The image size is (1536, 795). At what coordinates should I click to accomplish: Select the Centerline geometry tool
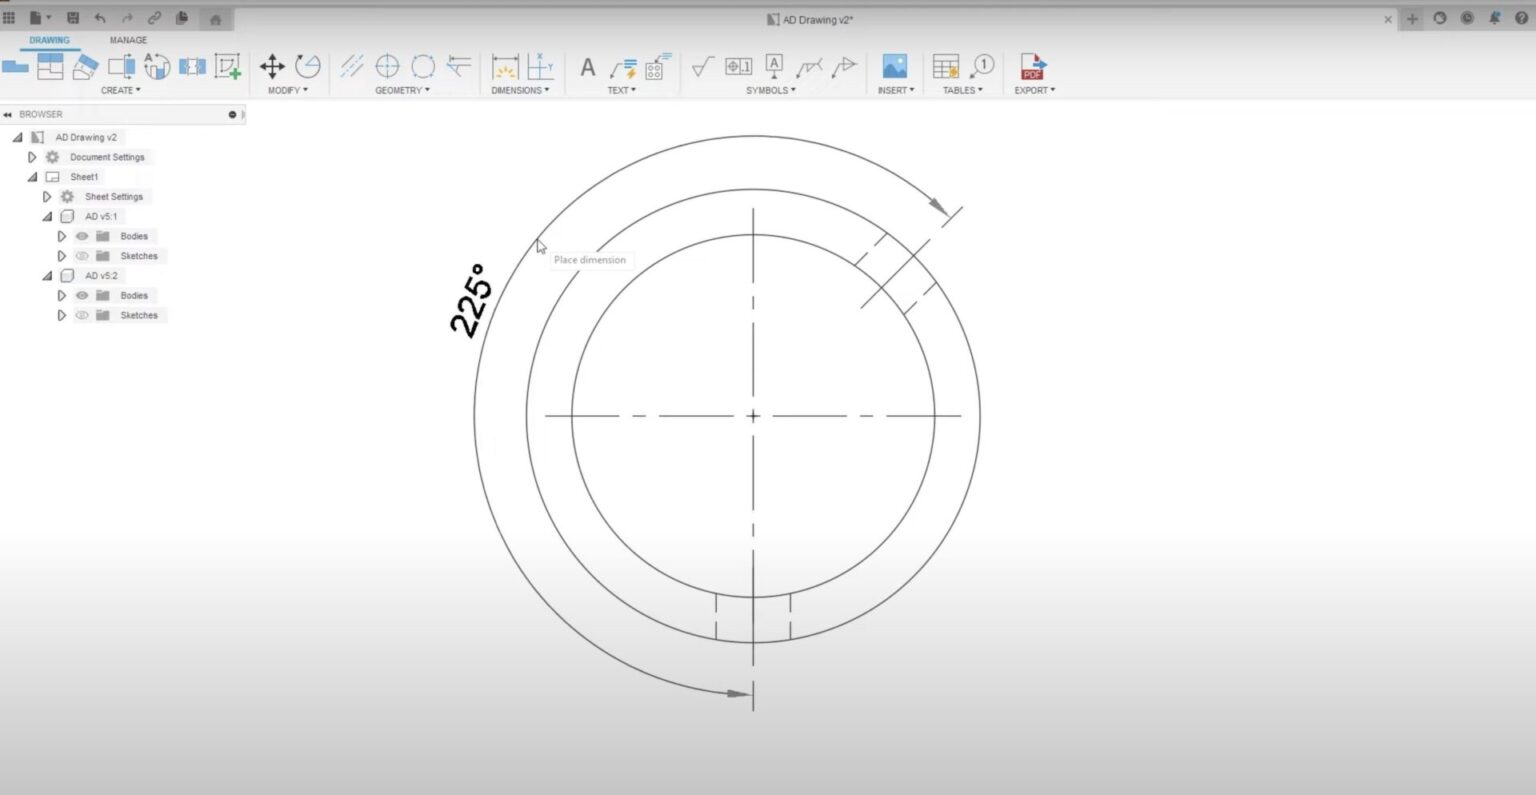(x=352, y=66)
